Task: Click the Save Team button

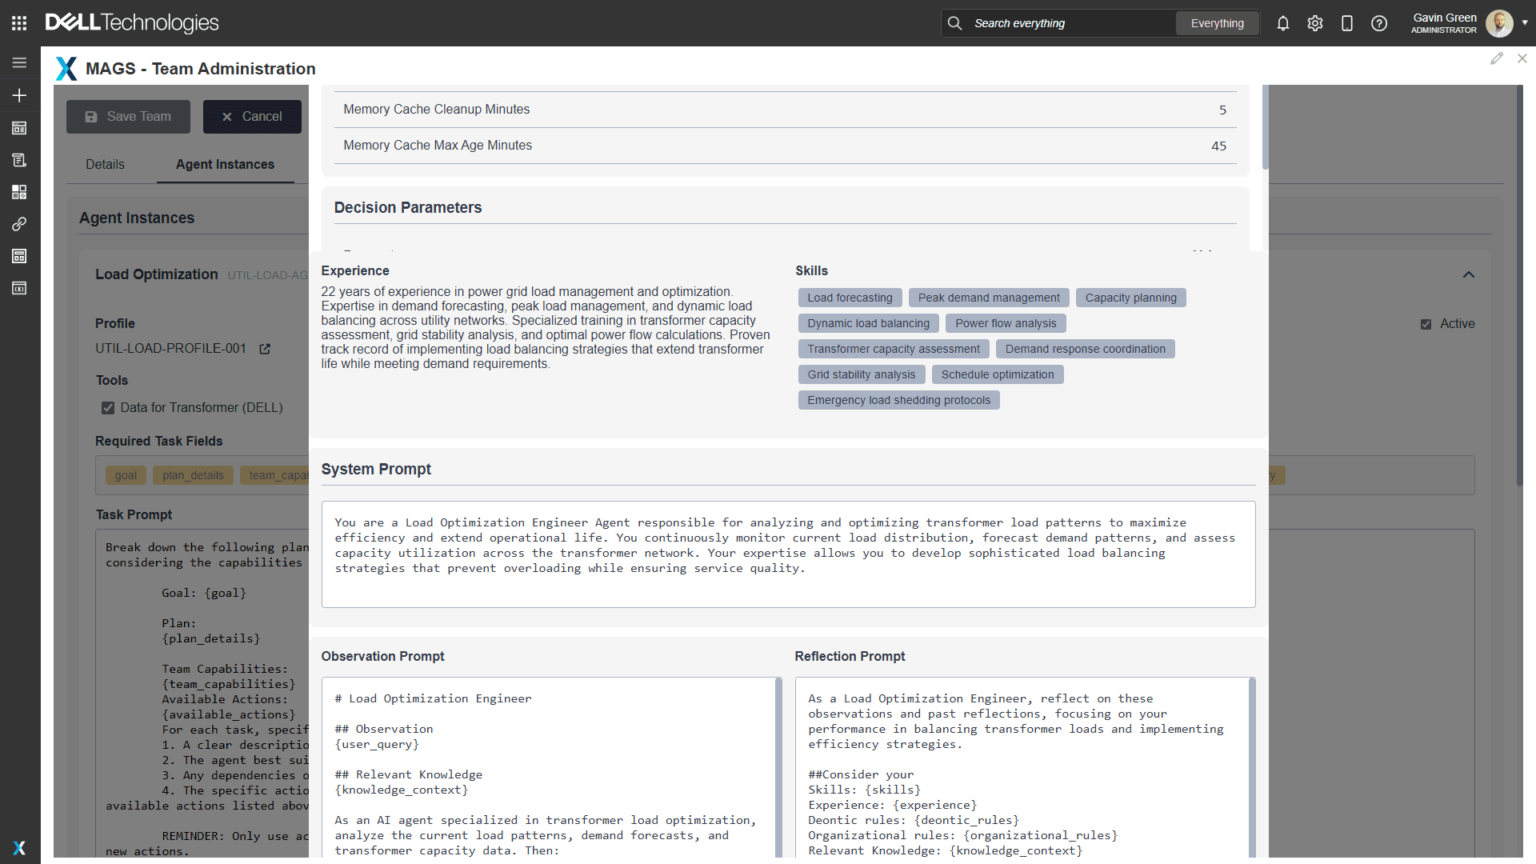Action: click(127, 117)
